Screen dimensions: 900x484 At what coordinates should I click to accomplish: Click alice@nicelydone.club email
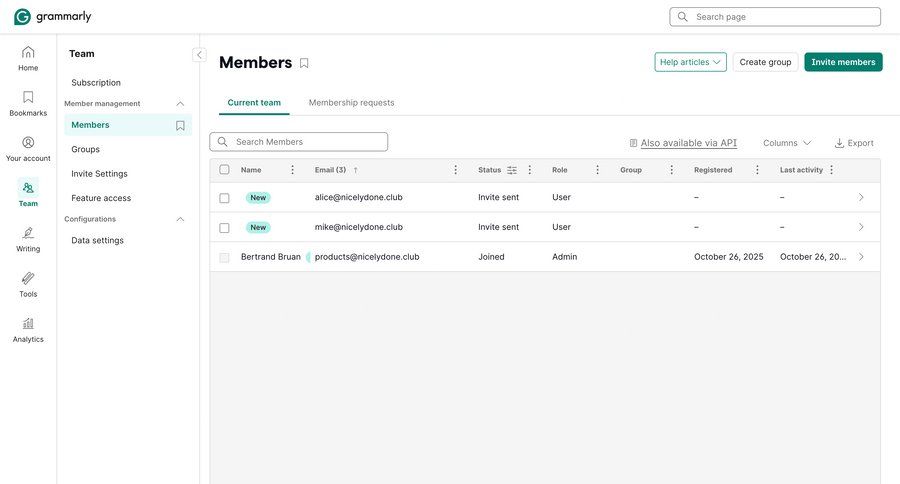tap(359, 197)
